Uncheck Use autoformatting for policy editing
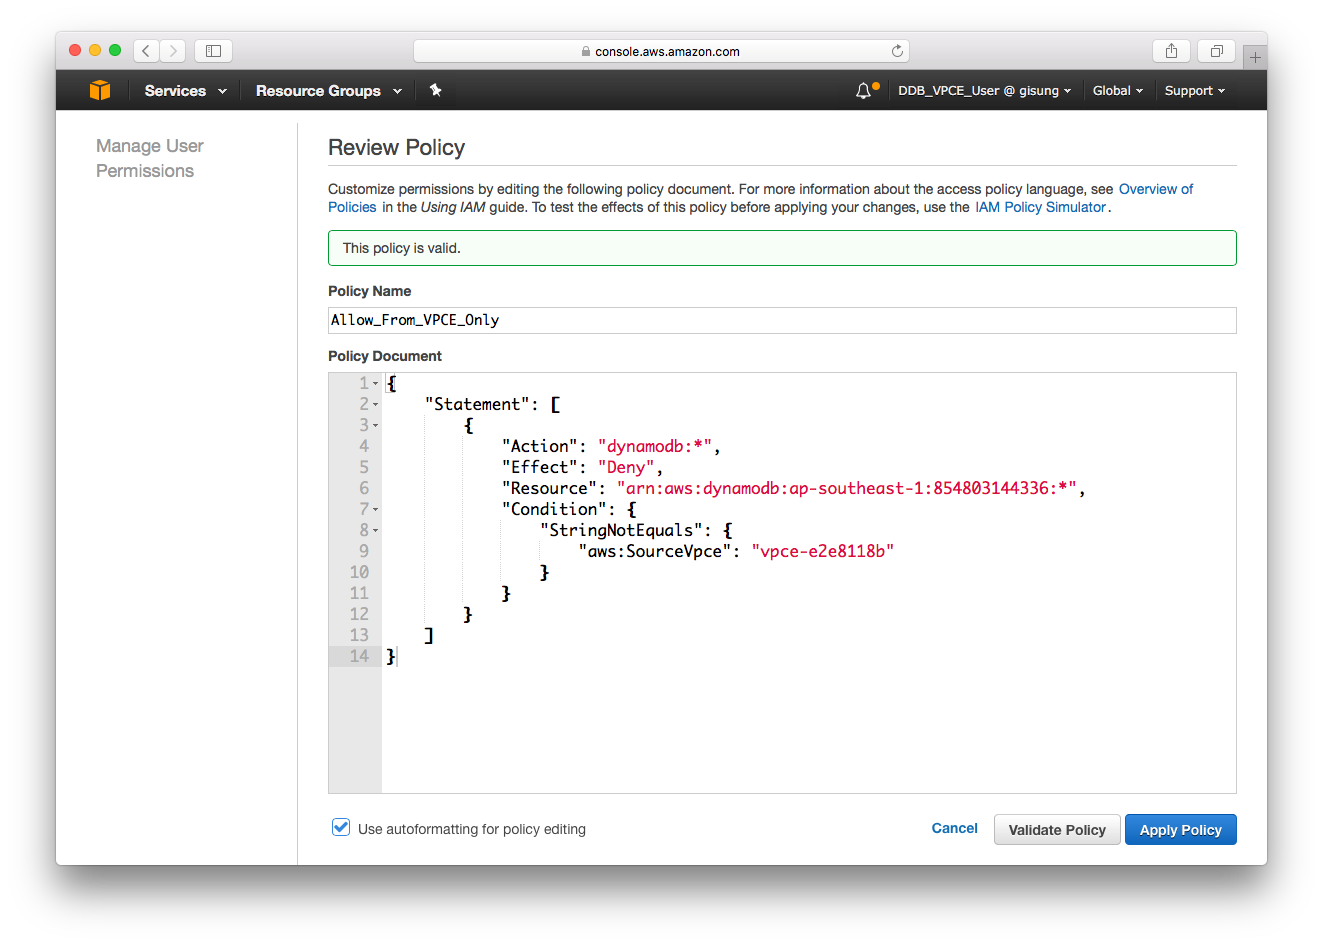Screen dimensions: 1323x945 (341, 827)
